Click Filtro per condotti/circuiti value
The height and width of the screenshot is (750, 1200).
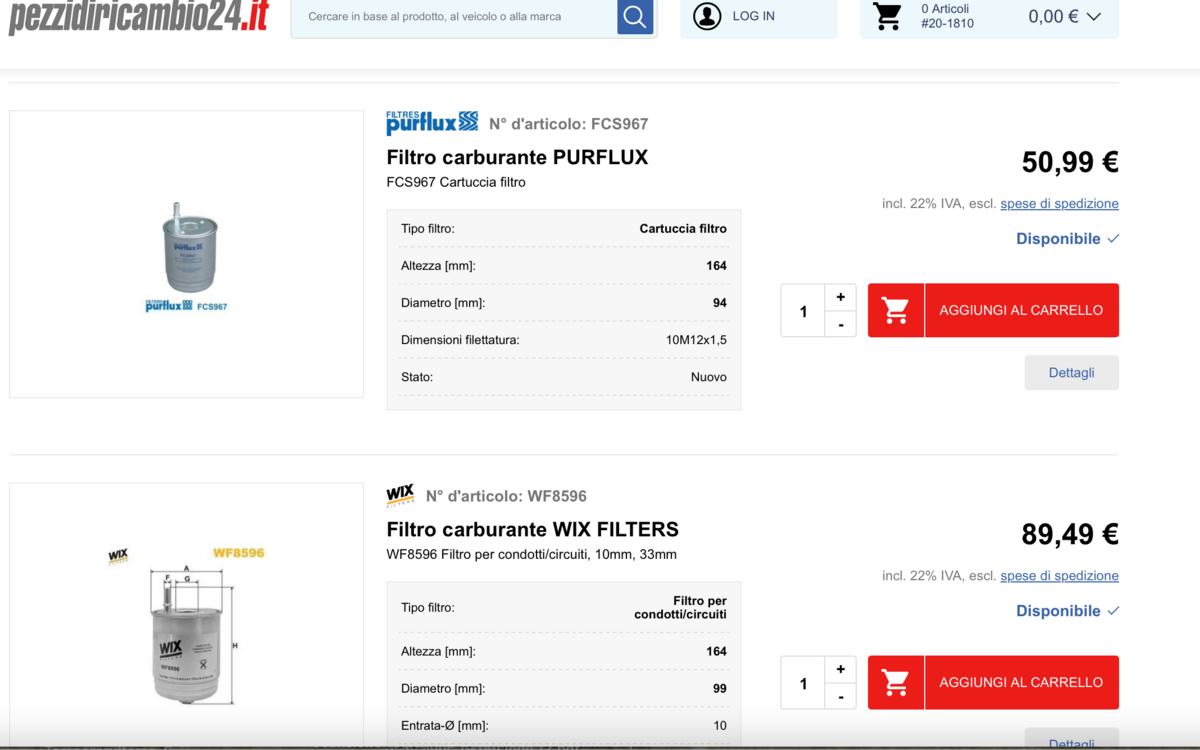pyautogui.click(x=680, y=607)
